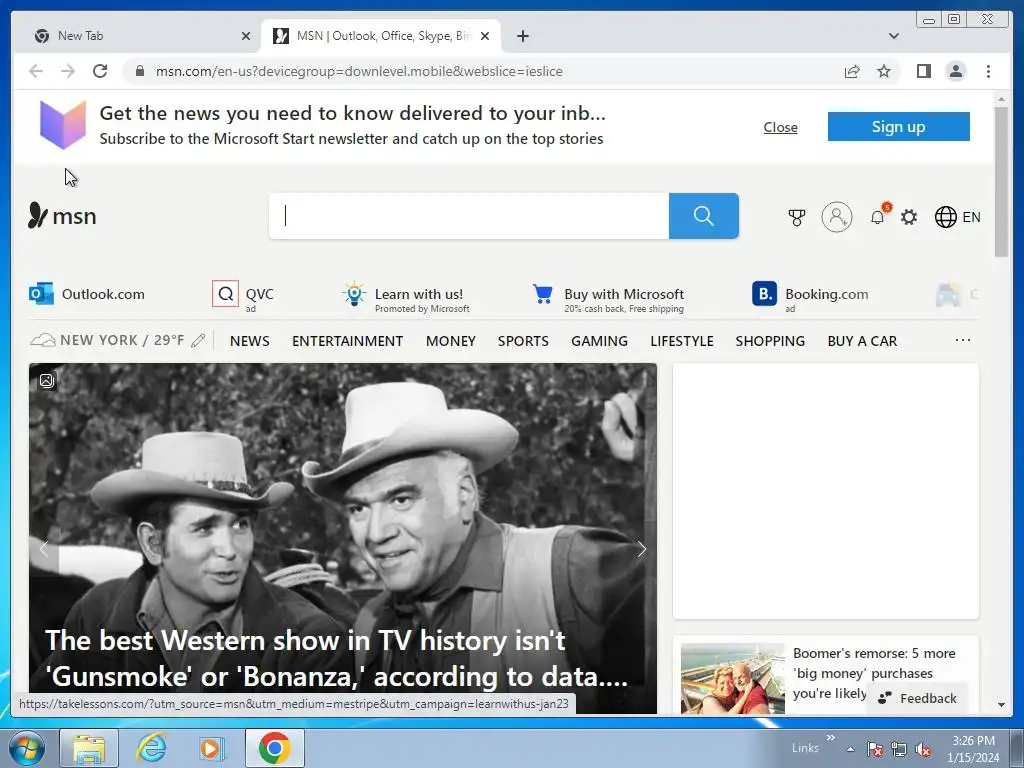Open the SHOPPING section
The width and height of the screenshot is (1024, 768).
[x=770, y=341]
